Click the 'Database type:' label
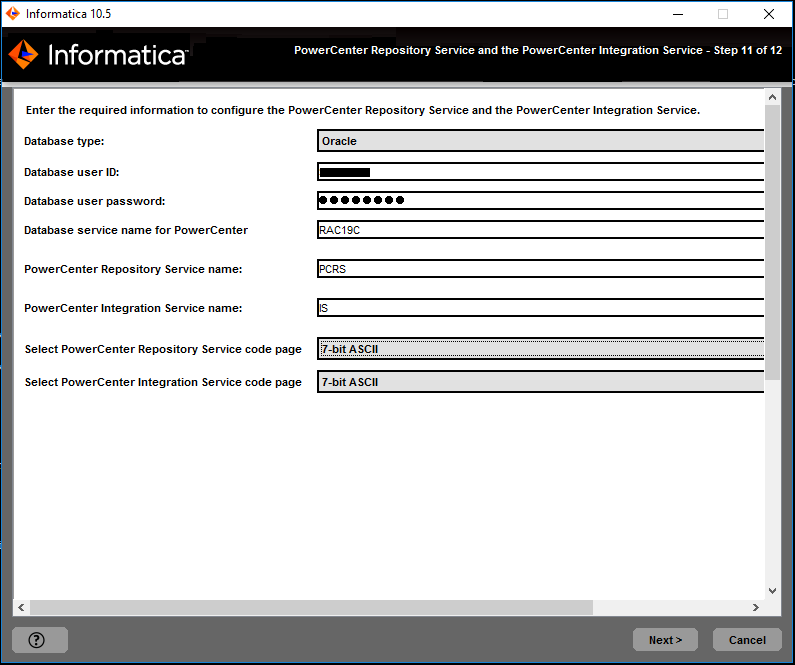The width and height of the screenshot is (795, 665). 64,141
